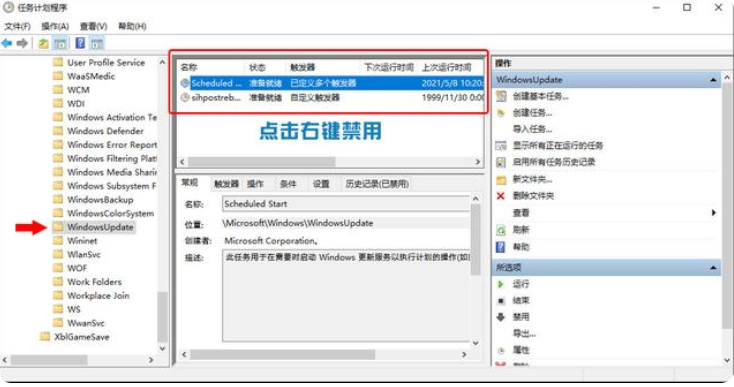
Task: Select the Windows Error Report tree folder
Action: [112, 145]
